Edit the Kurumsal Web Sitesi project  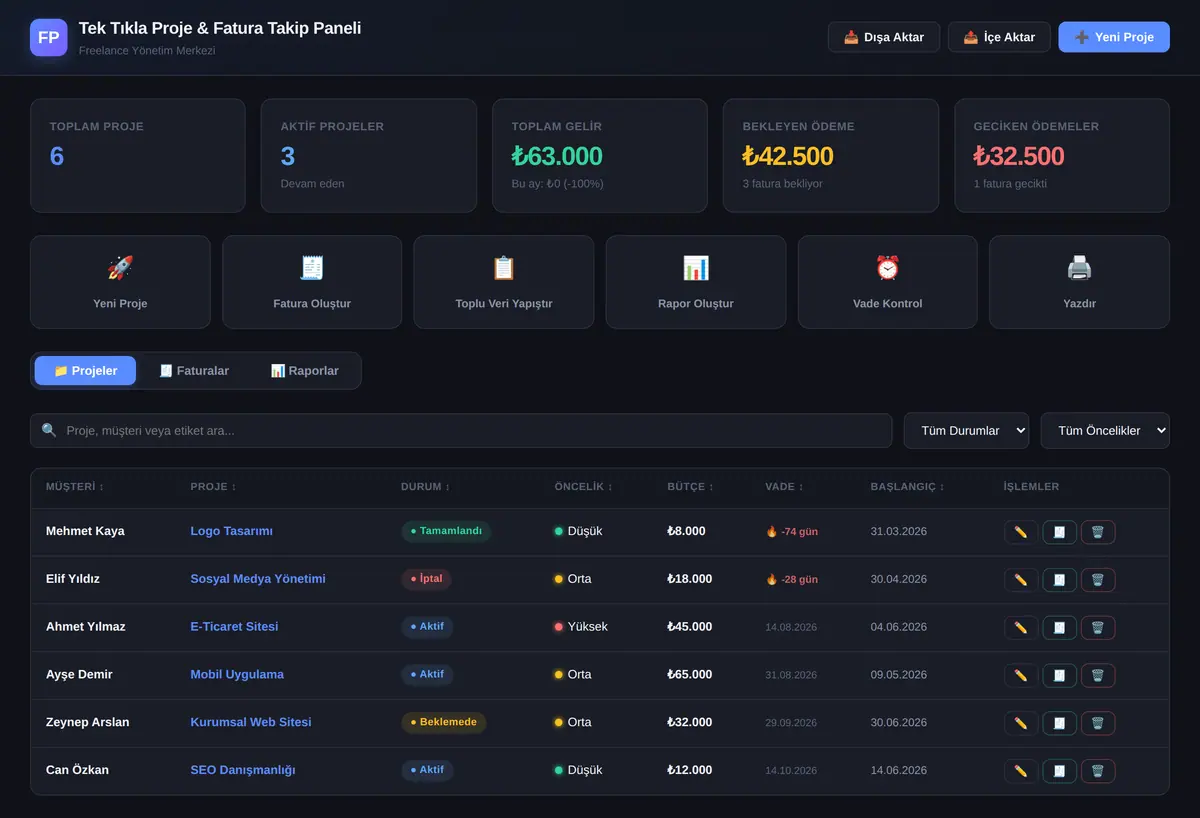pos(1021,723)
